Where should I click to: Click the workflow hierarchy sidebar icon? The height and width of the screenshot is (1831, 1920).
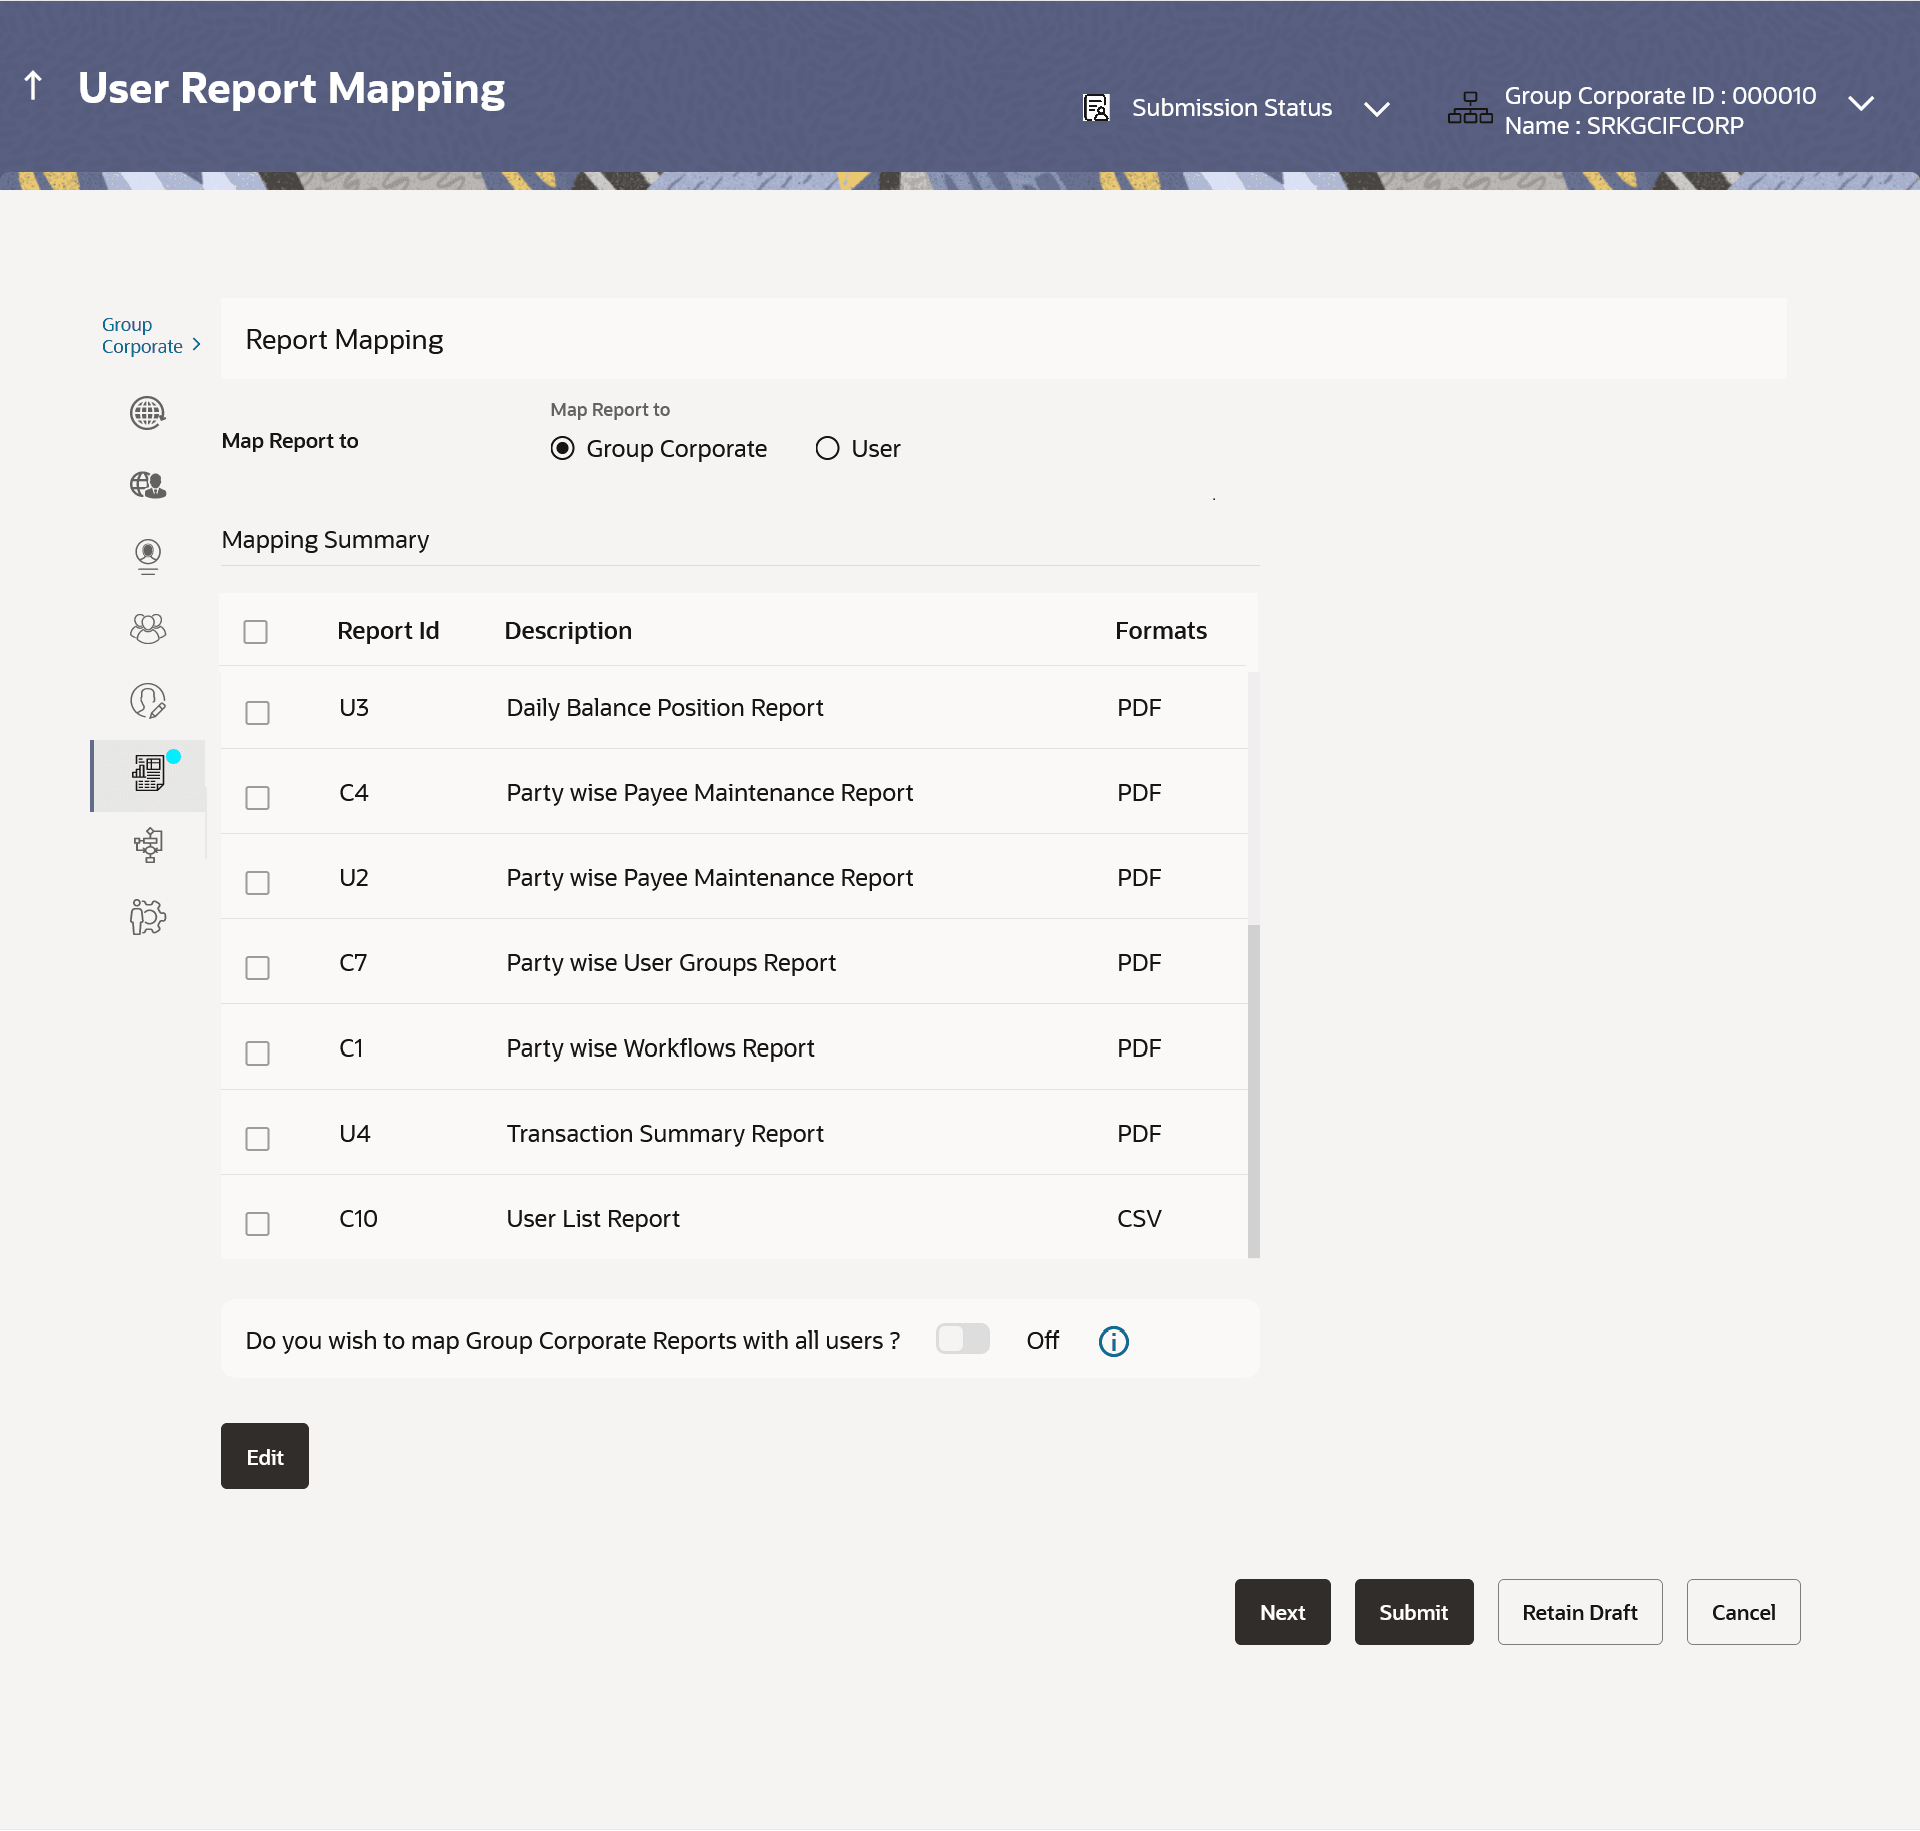point(148,845)
